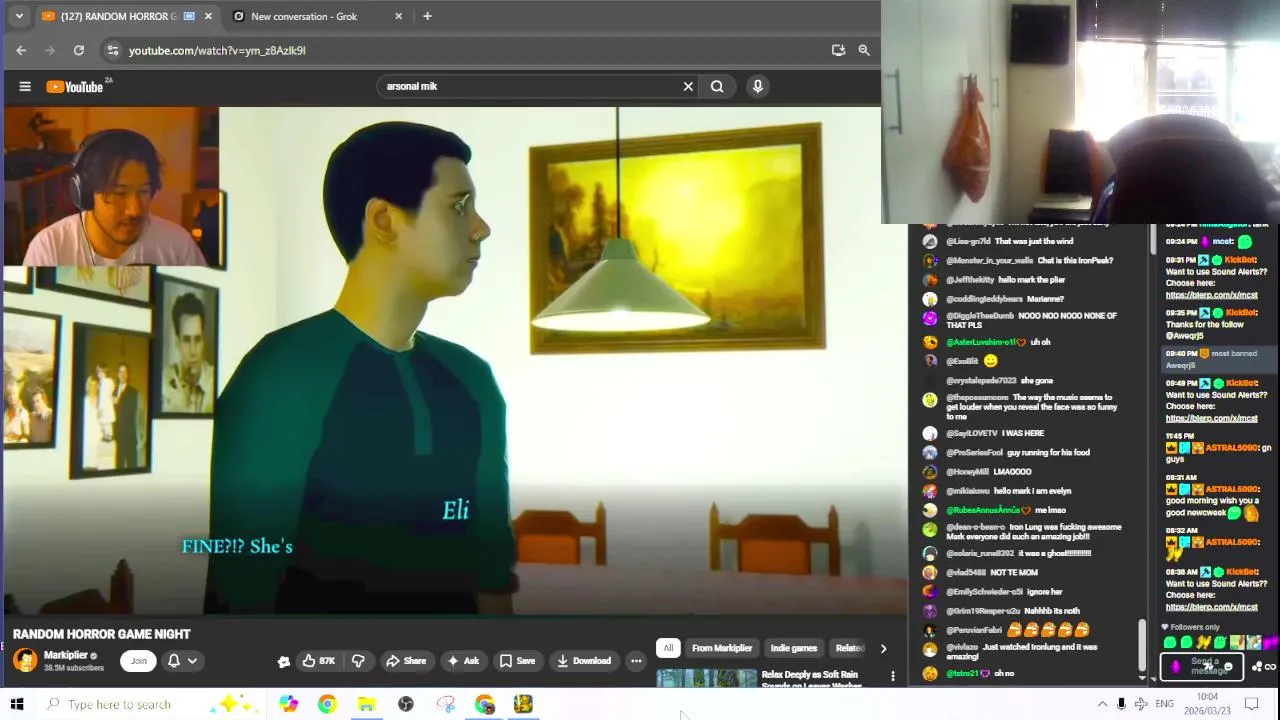
Task: Reload the YouTube page
Action: pos(79,50)
